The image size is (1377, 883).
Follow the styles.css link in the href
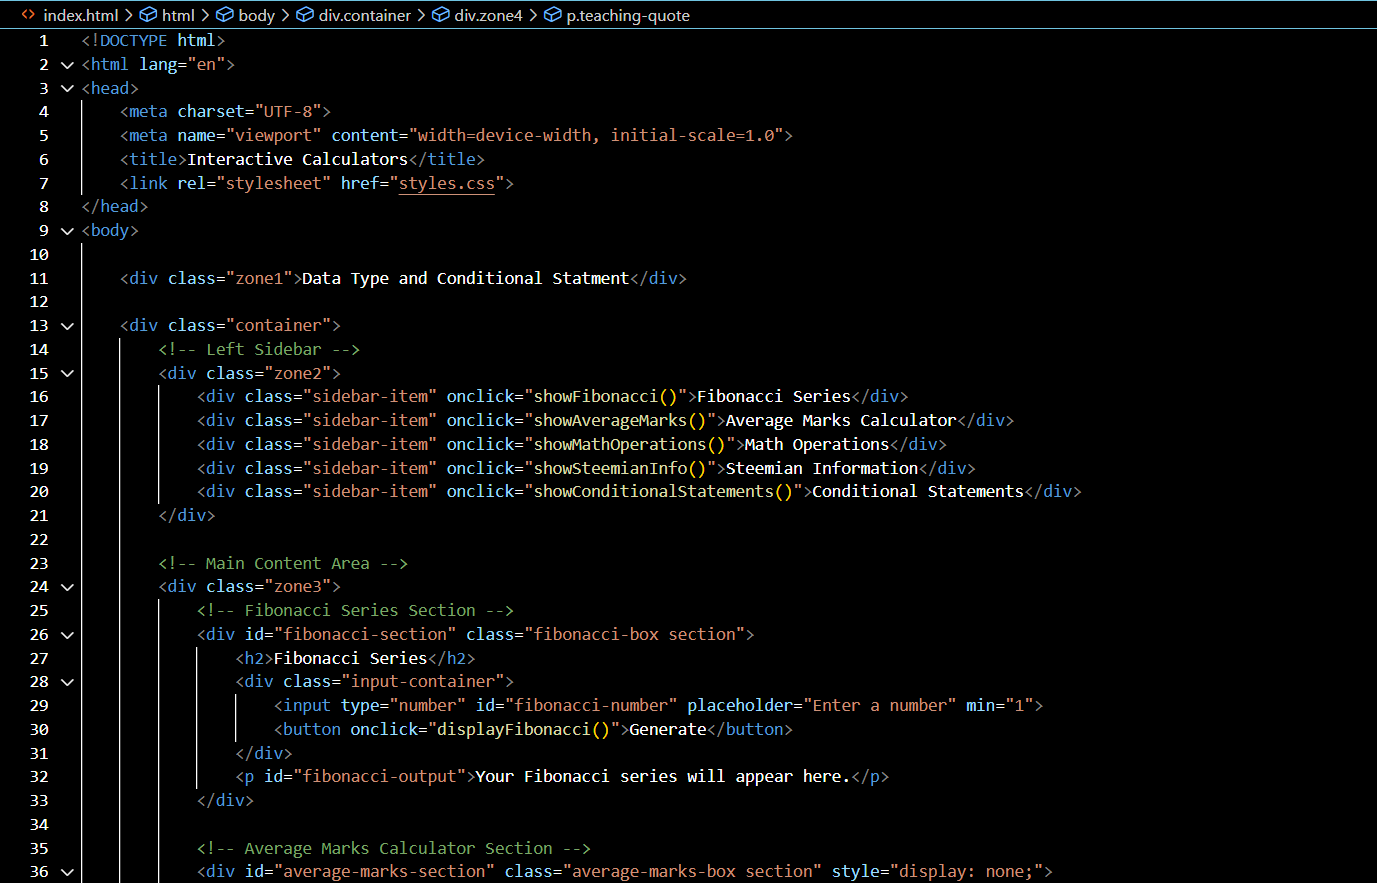(447, 183)
